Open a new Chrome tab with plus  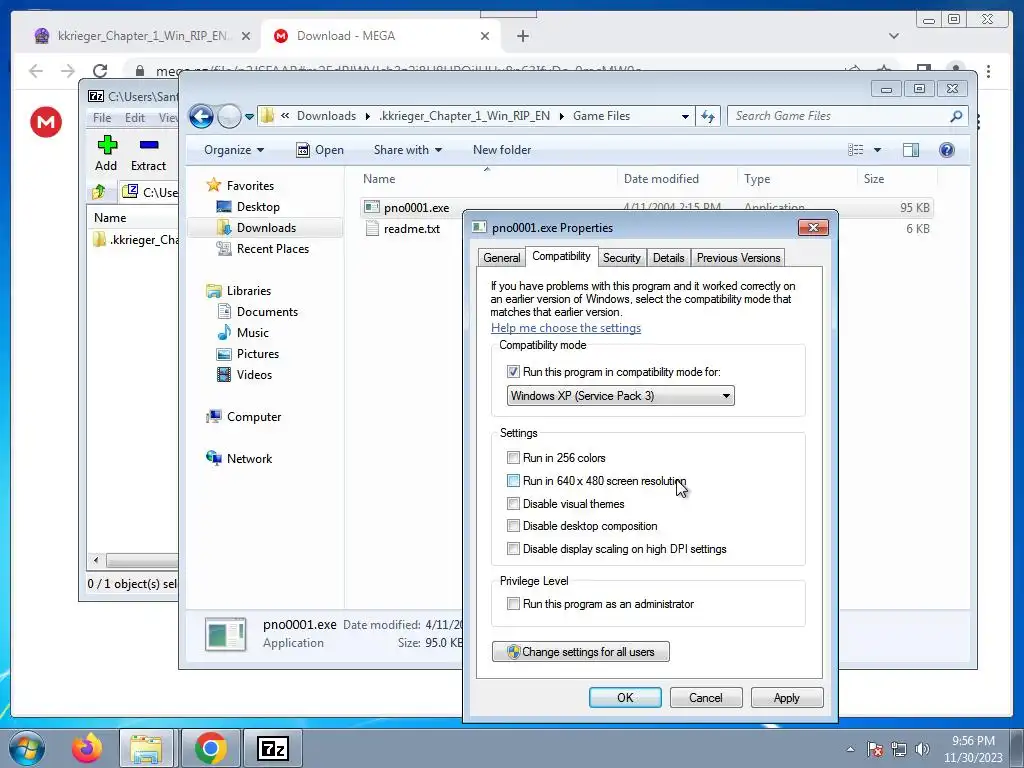522,36
